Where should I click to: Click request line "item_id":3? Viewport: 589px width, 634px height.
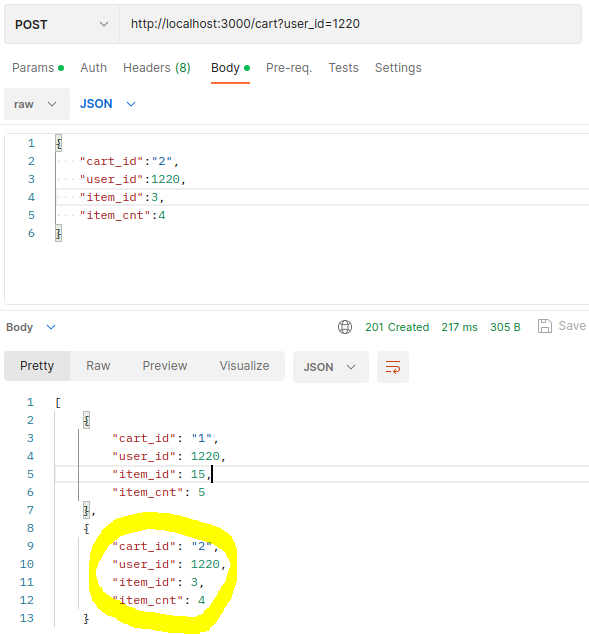(x=122, y=197)
